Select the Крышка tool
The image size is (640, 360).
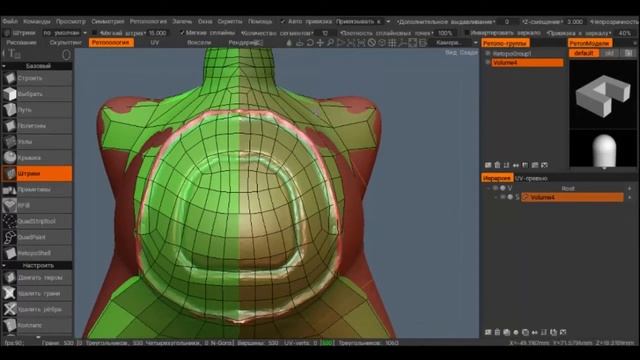[37, 158]
